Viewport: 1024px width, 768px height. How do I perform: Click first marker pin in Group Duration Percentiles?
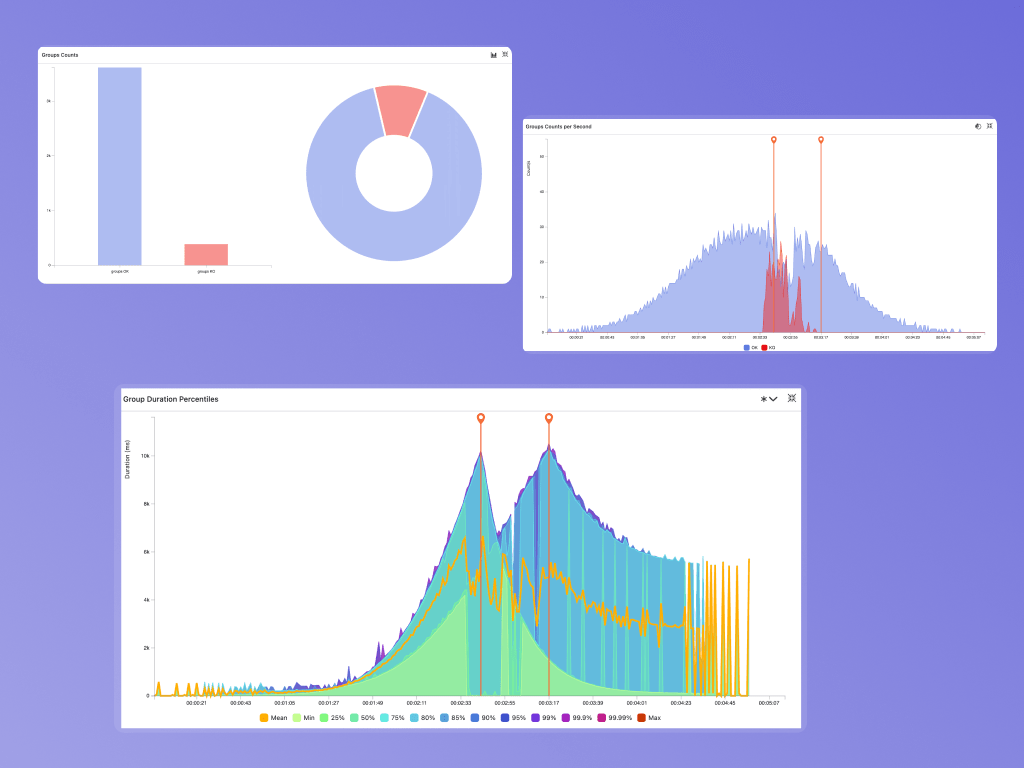coord(481,418)
